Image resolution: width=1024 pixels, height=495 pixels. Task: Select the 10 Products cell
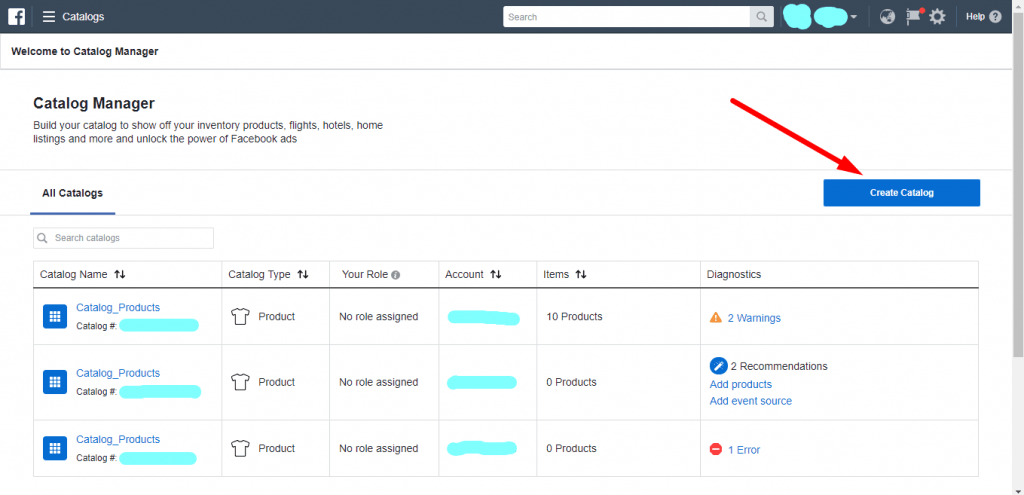[618, 317]
